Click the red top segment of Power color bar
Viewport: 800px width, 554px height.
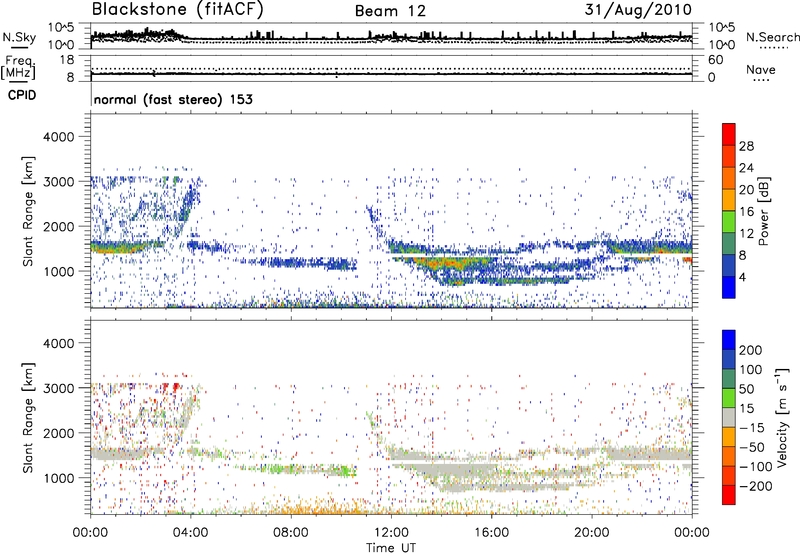point(729,134)
